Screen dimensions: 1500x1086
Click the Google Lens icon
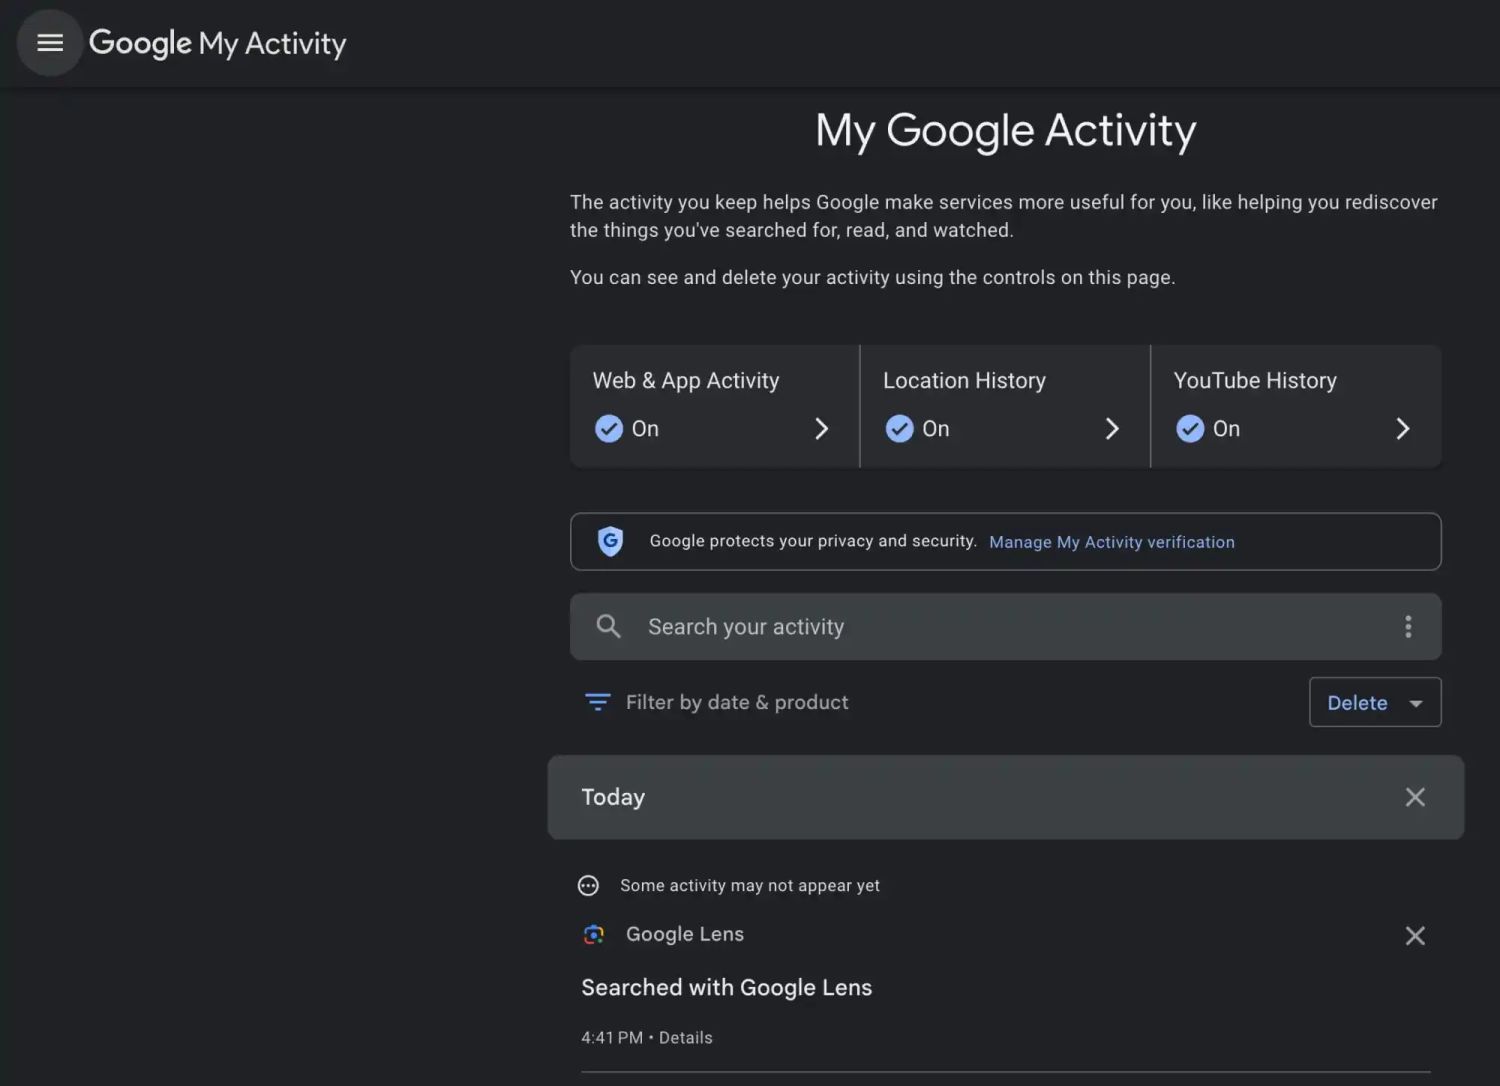pos(594,934)
